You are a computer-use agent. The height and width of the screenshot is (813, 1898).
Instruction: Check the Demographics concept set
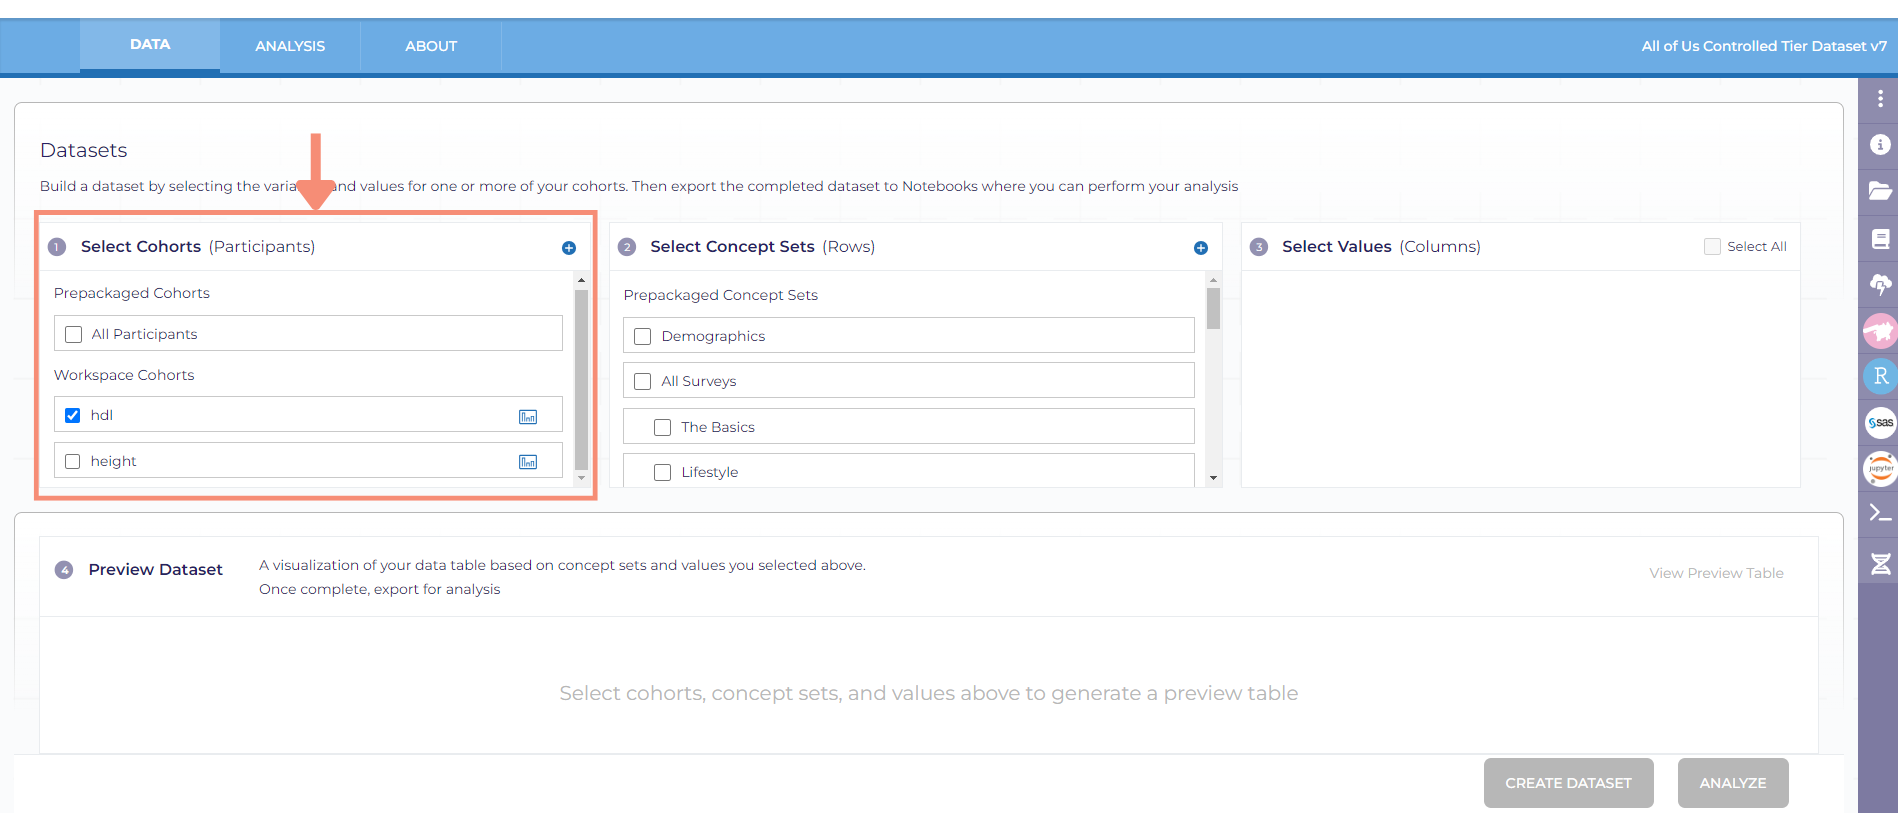pos(643,336)
